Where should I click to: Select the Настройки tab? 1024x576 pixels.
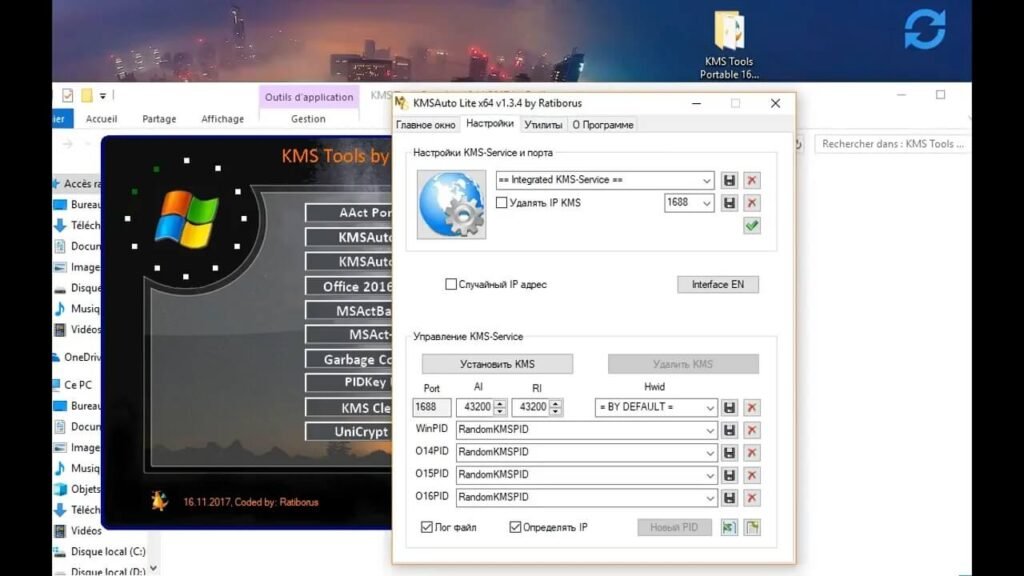(x=490, y=123)
